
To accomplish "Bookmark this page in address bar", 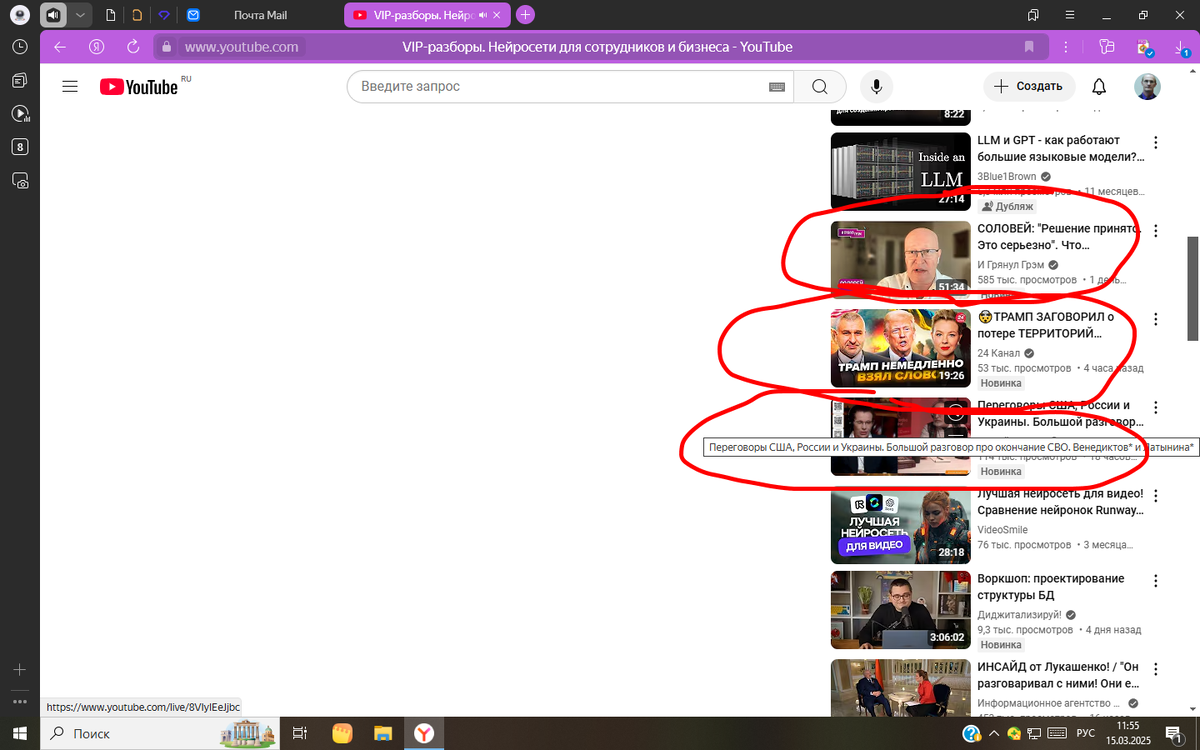I will (x=1028, y=47).
